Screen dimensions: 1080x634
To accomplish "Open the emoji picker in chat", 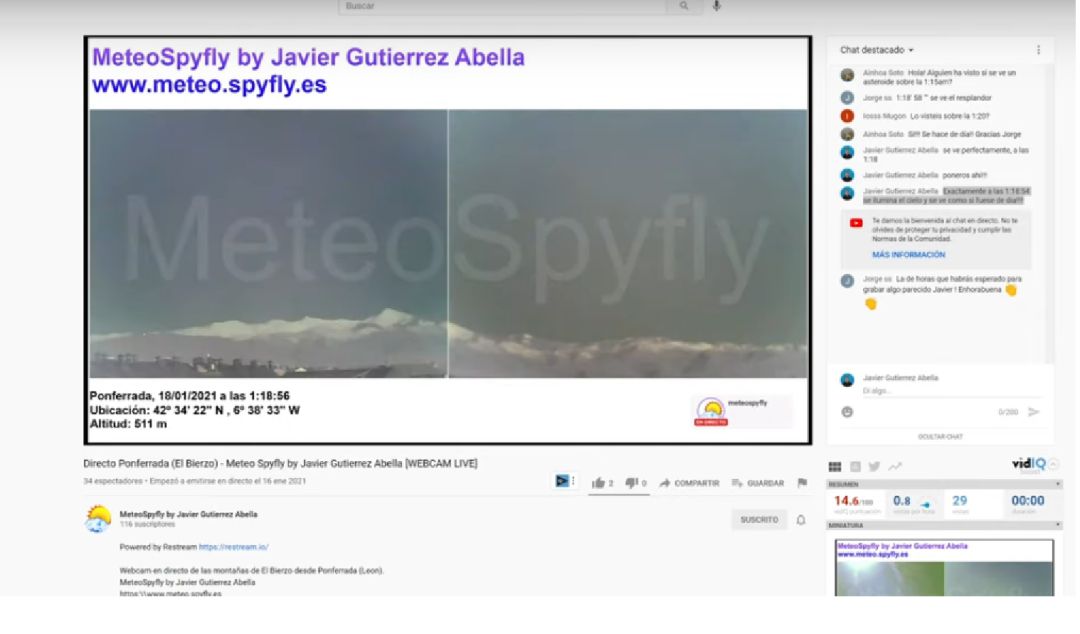I will [x=847, y=411].
